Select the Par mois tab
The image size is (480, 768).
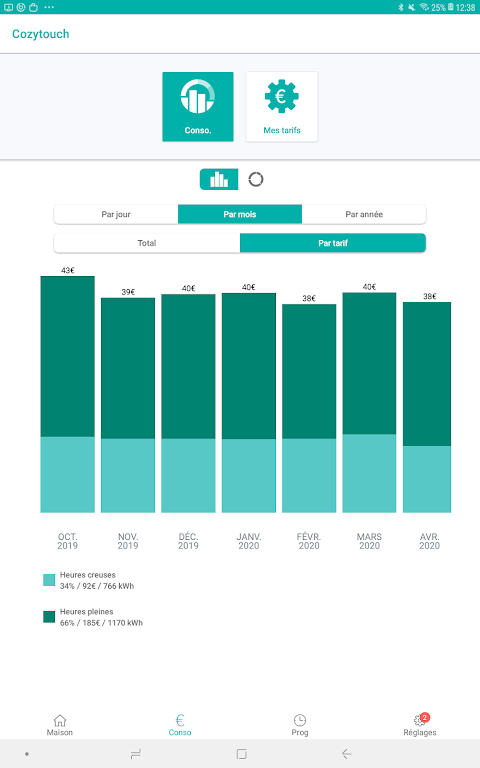(x=240, y=214)
